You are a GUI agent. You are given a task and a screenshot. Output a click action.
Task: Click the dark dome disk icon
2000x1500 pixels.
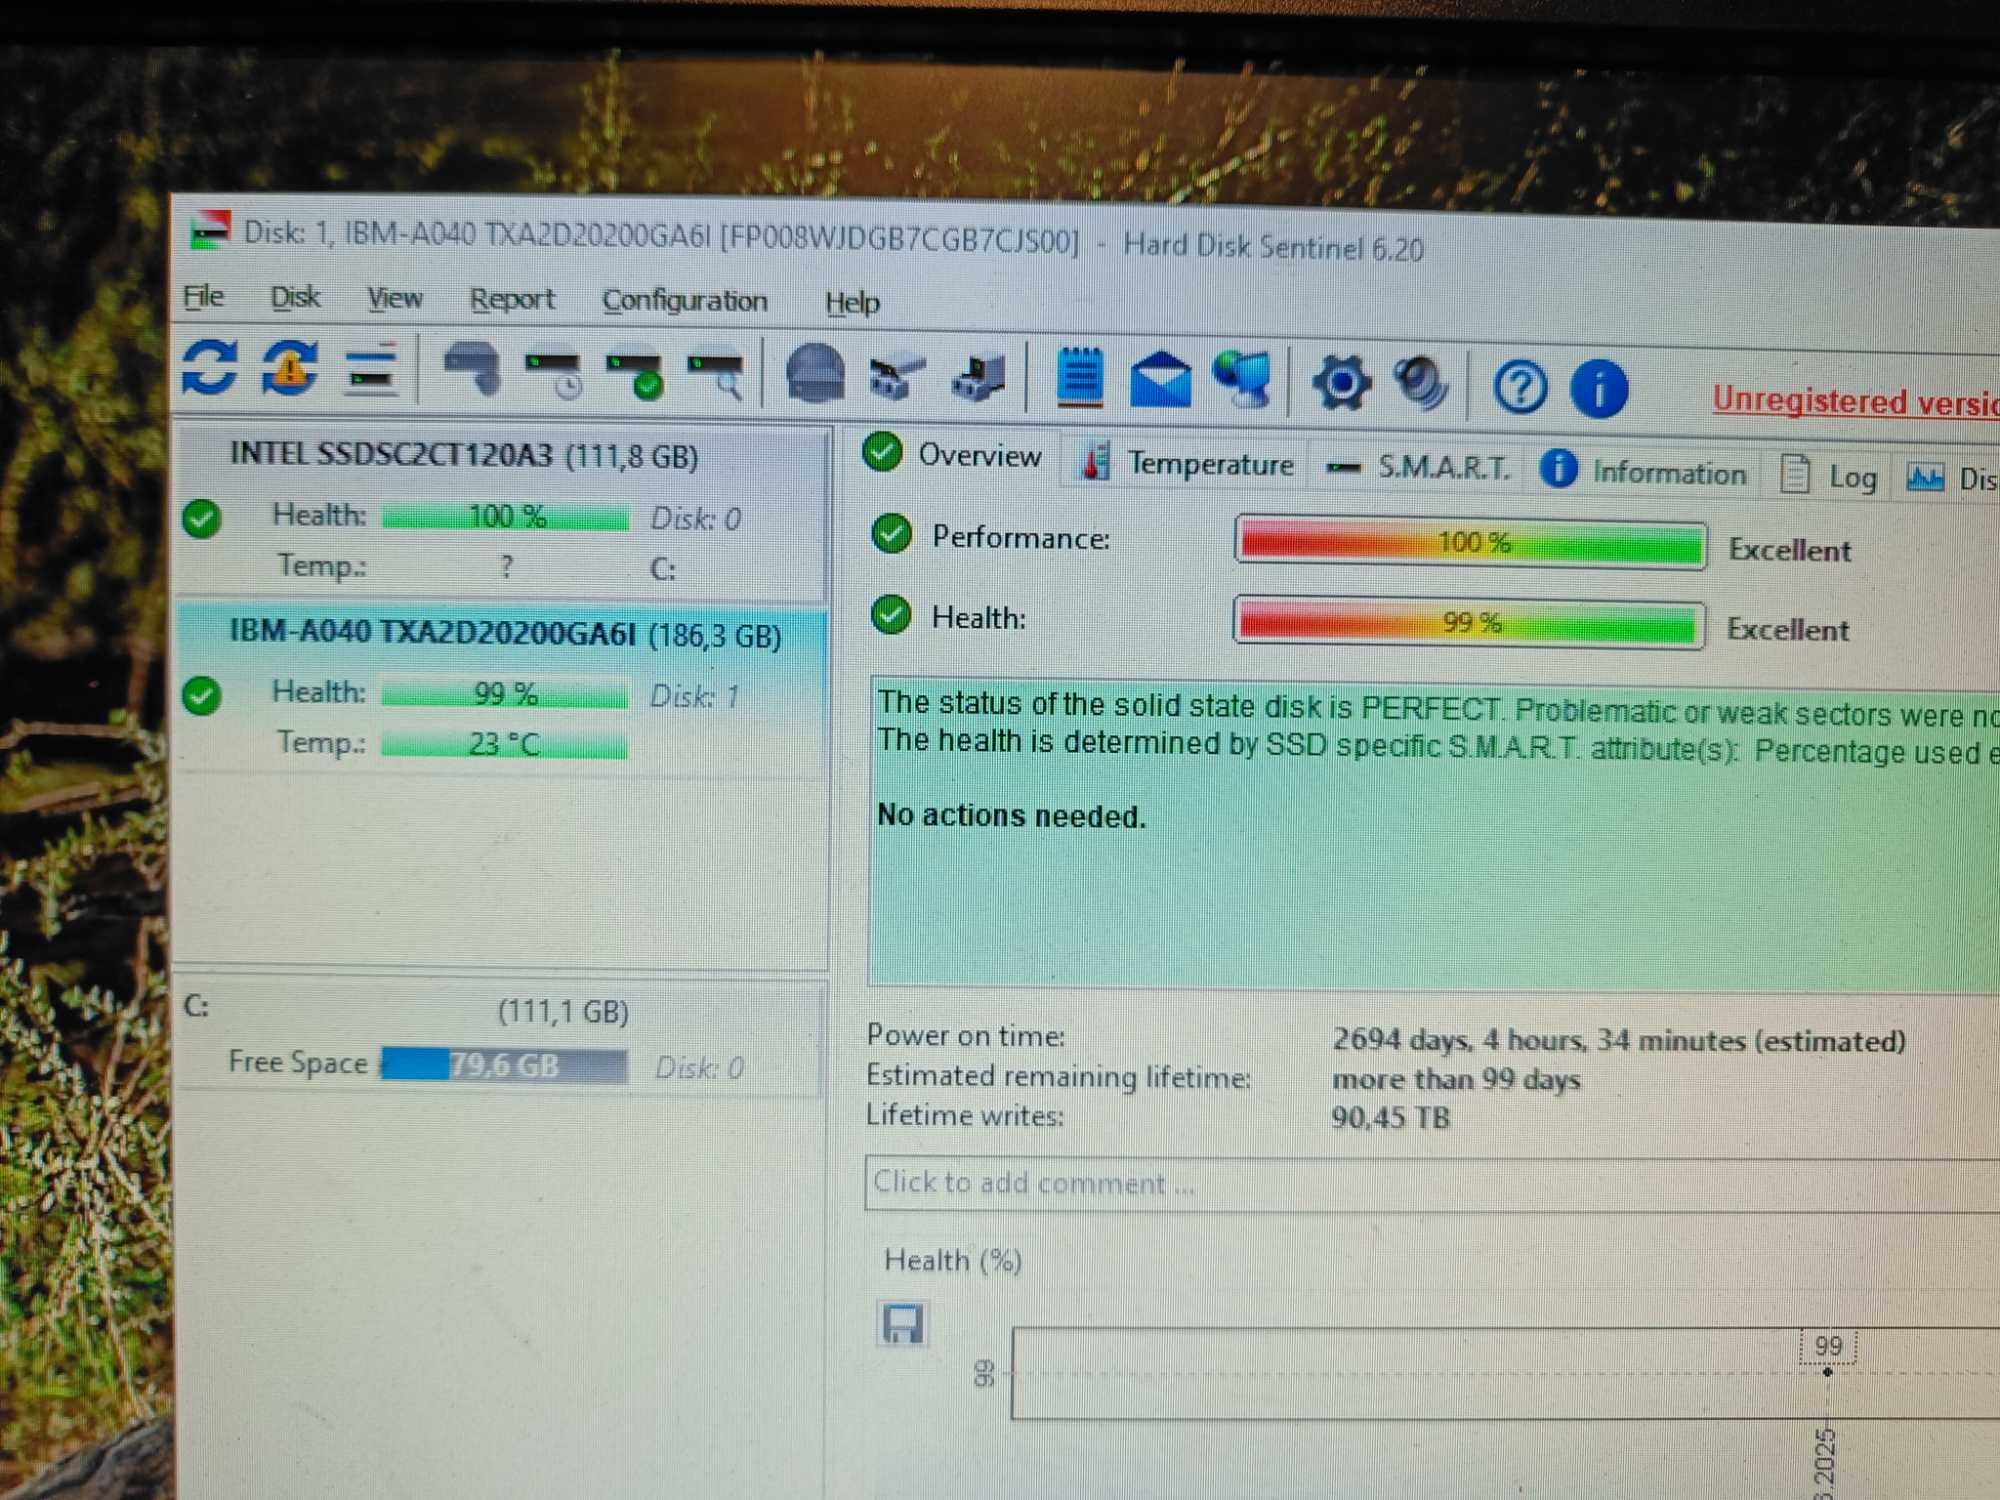(x=815, y=374)
